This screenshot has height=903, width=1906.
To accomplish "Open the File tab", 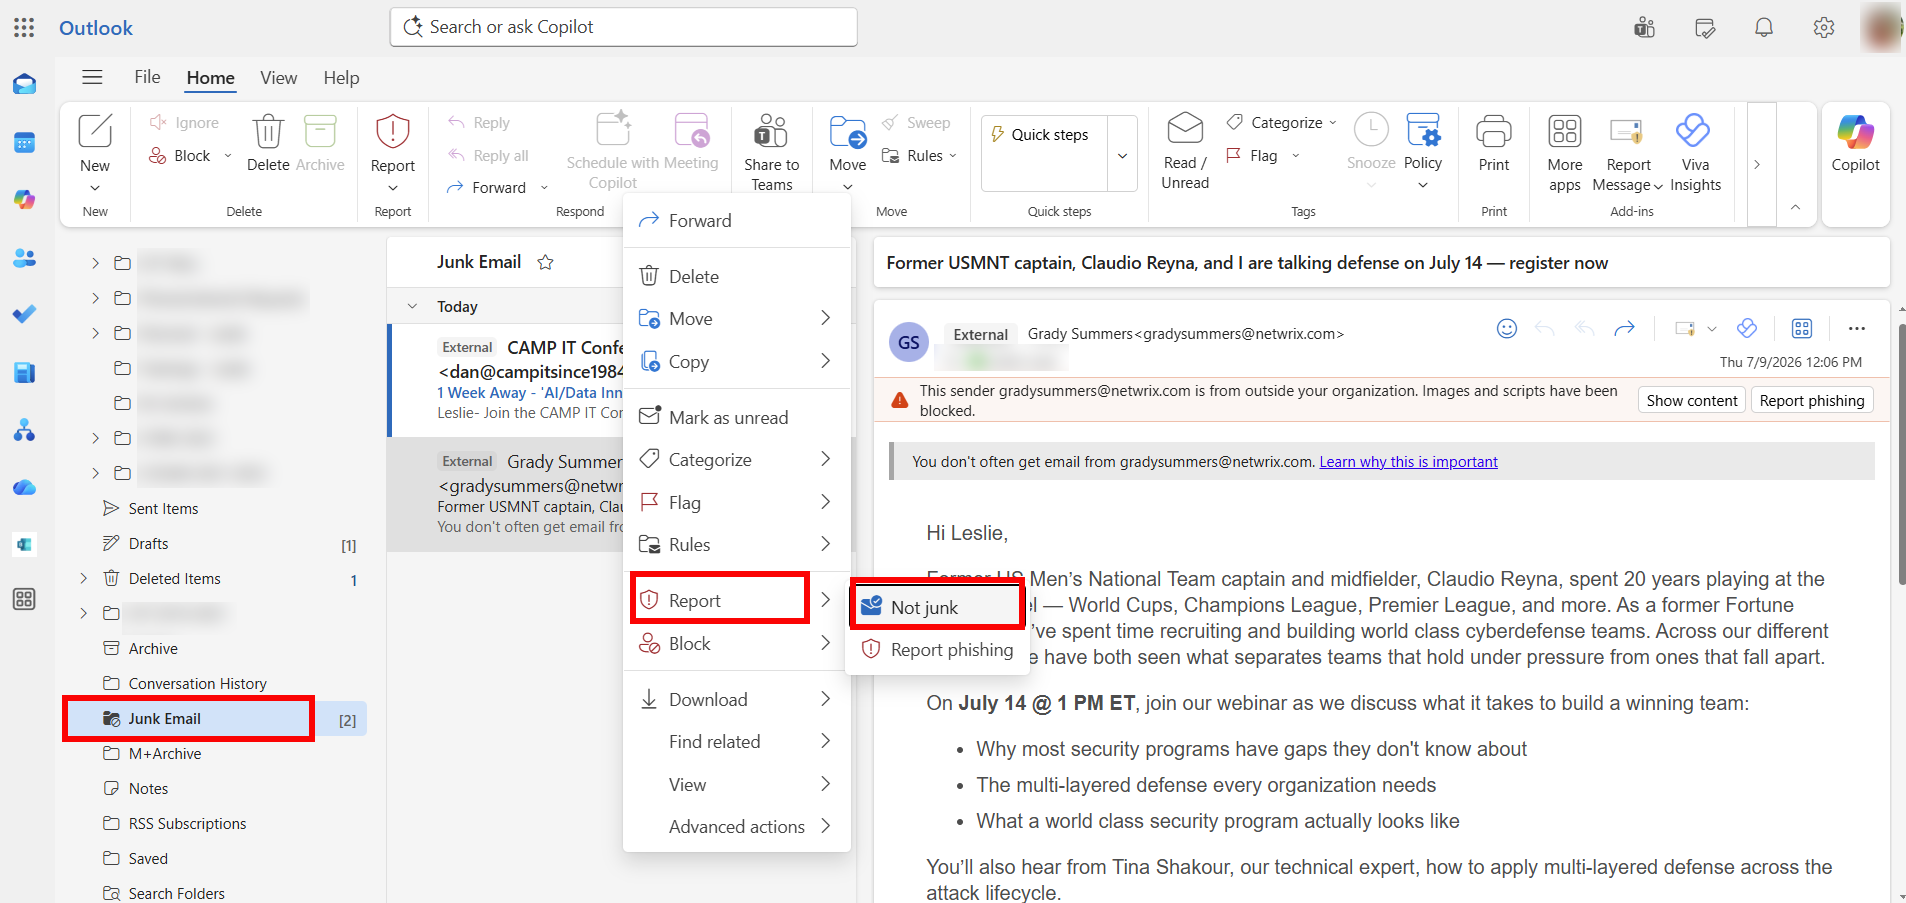I will (x=147, y=77).
